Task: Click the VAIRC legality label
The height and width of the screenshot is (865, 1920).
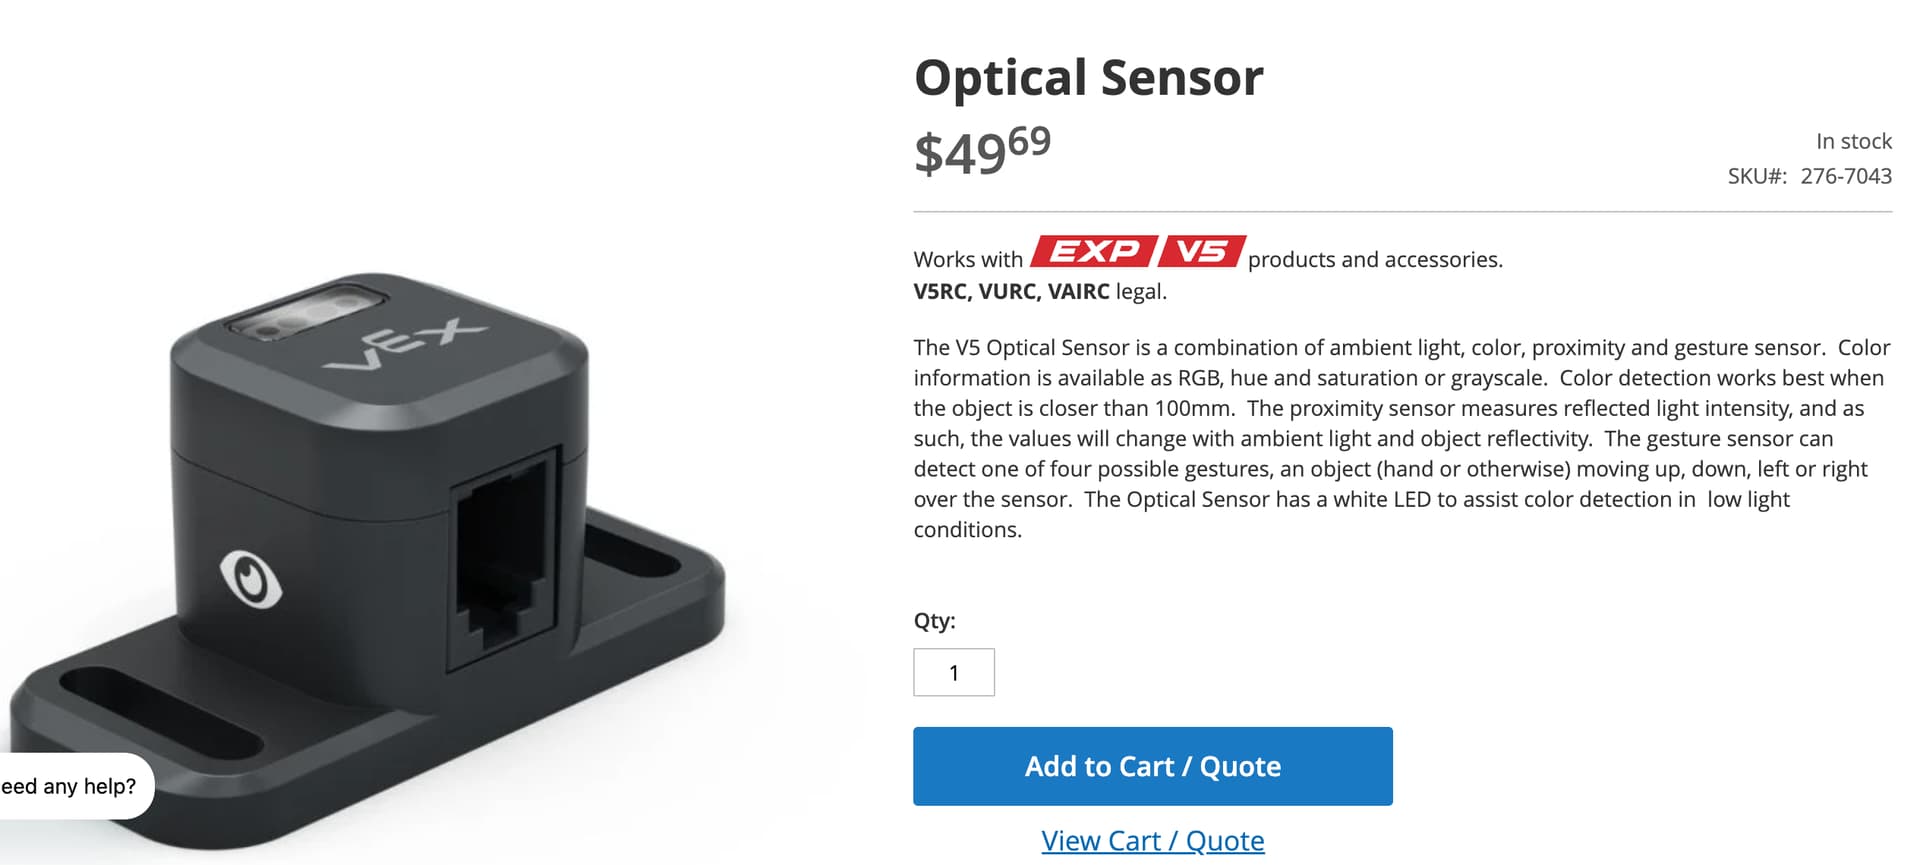Action: pyautogui.click(x=1078, y=292)
